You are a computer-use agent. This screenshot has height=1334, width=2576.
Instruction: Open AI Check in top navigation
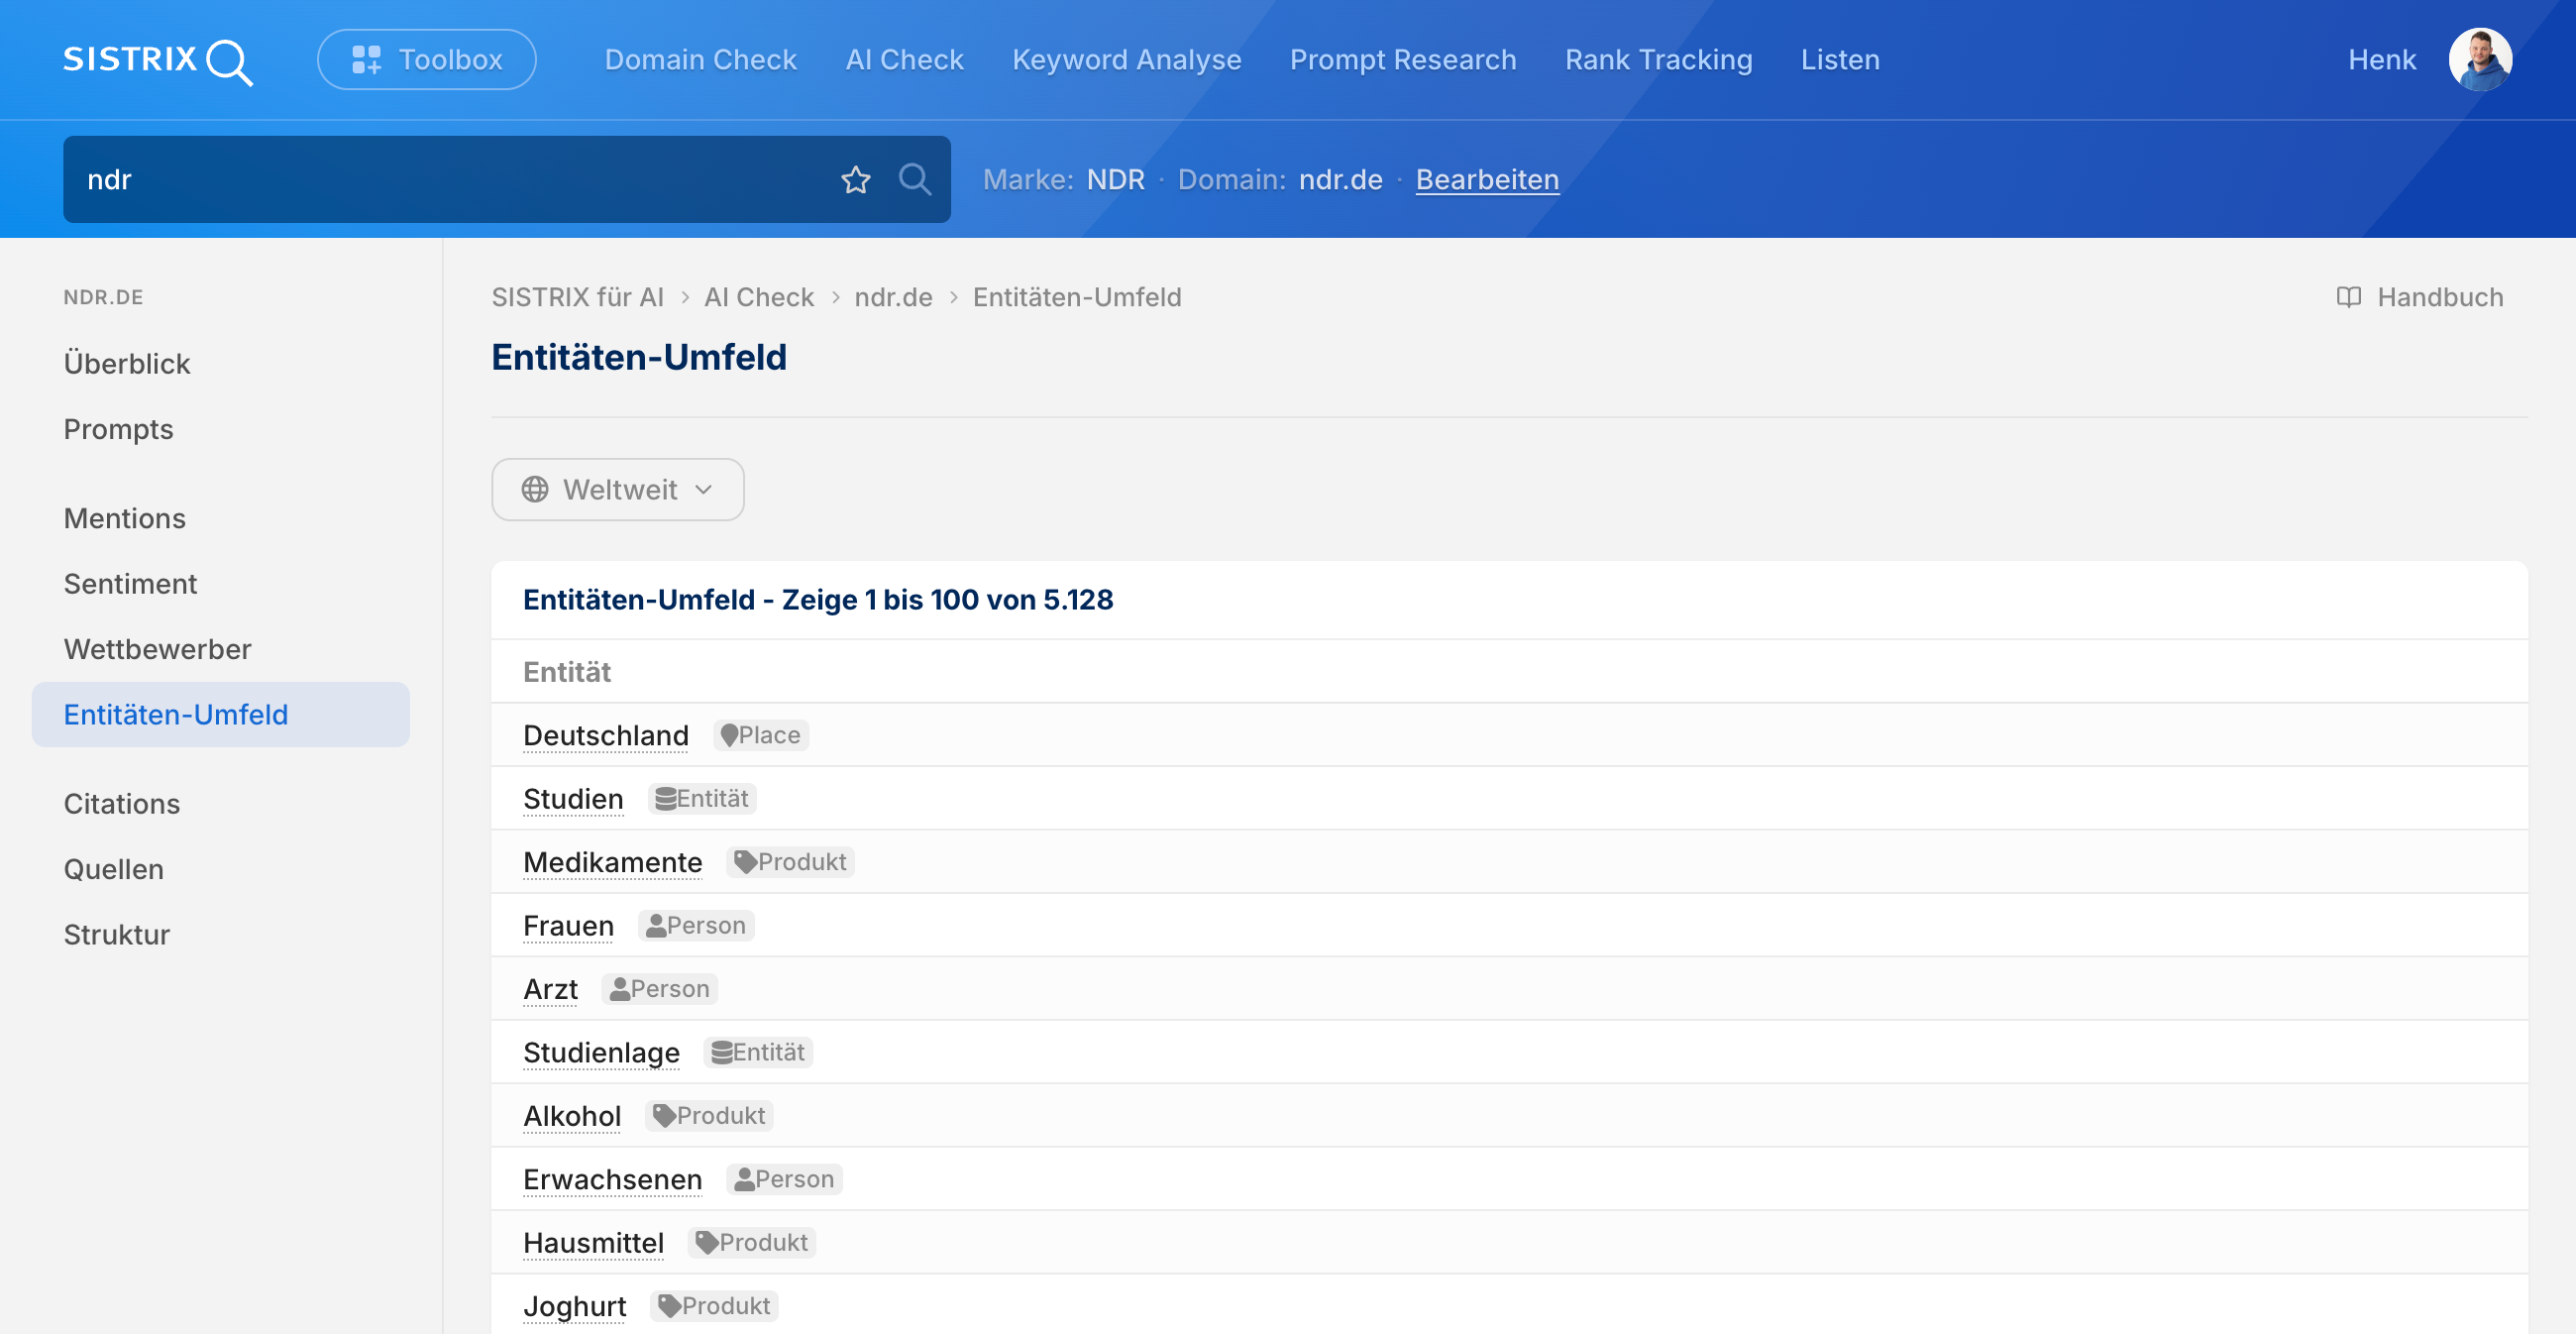(905, 60)
